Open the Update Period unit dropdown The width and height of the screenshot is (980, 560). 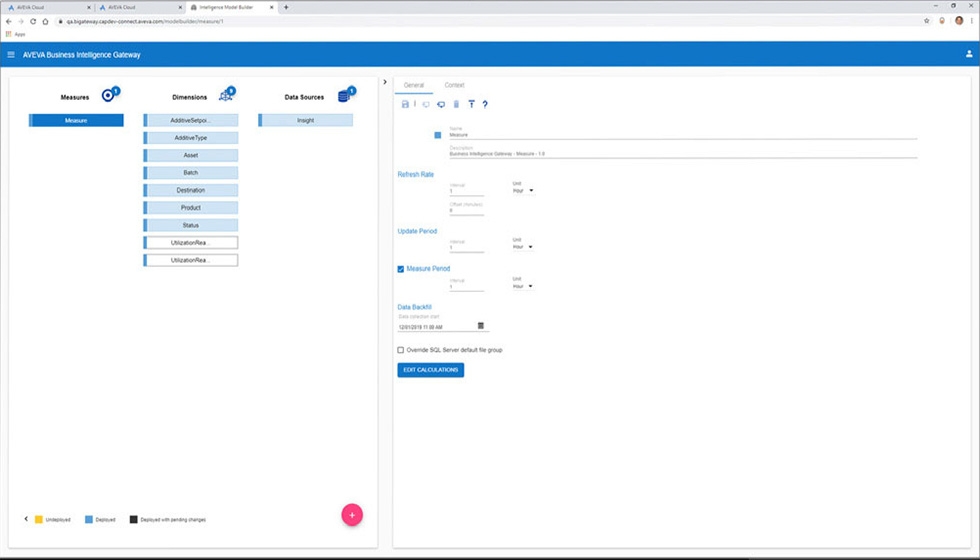(x=523, y=246)
